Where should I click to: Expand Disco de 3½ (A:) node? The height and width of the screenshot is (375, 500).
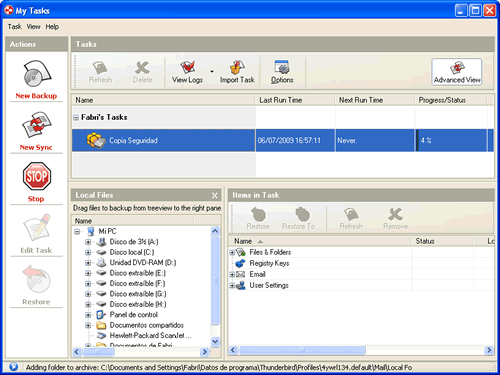pos(88,242)
